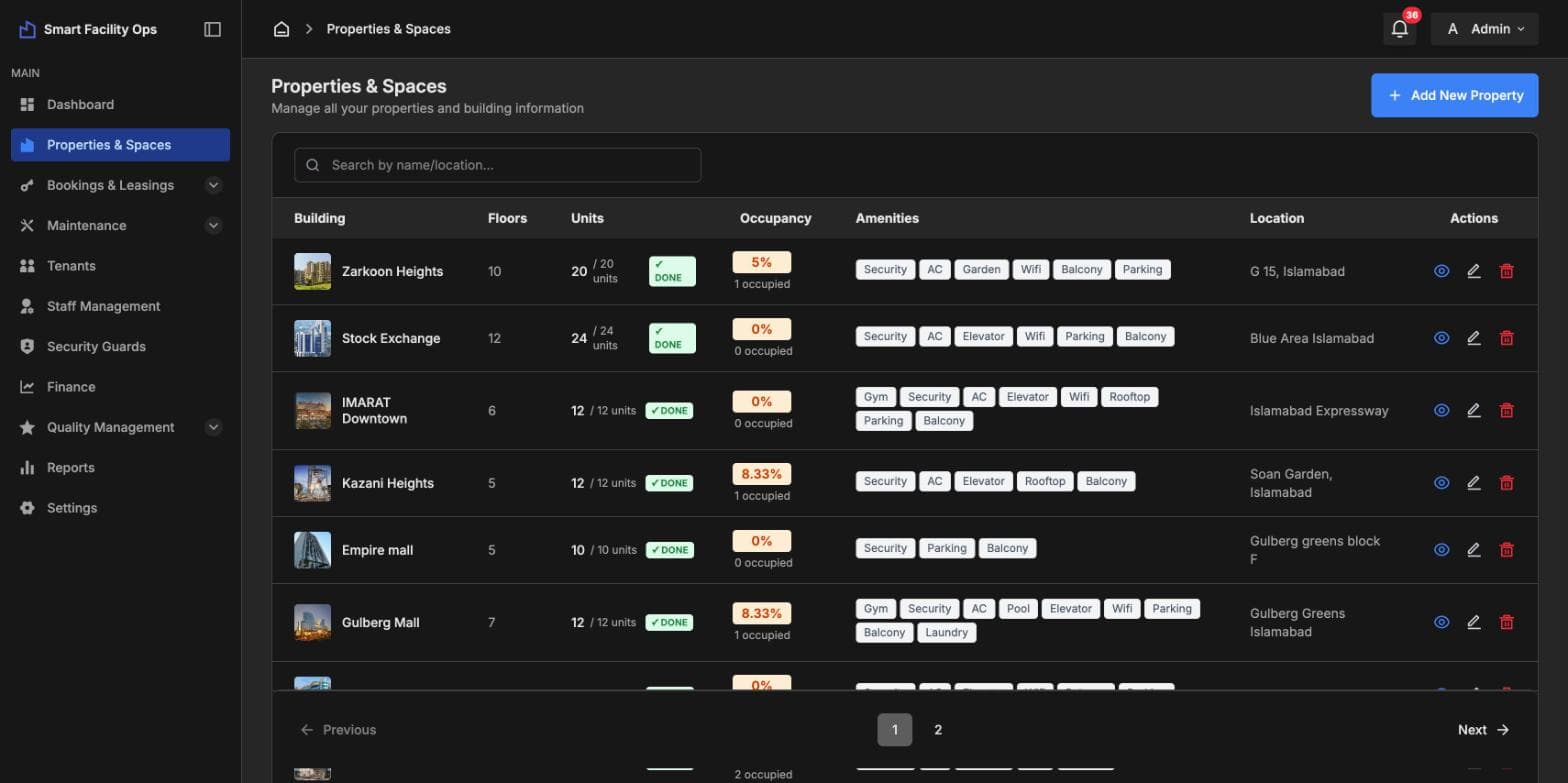Toggle the sidebar collapse icon
Screen dimensions: 1568x783
tap(212, 29)
